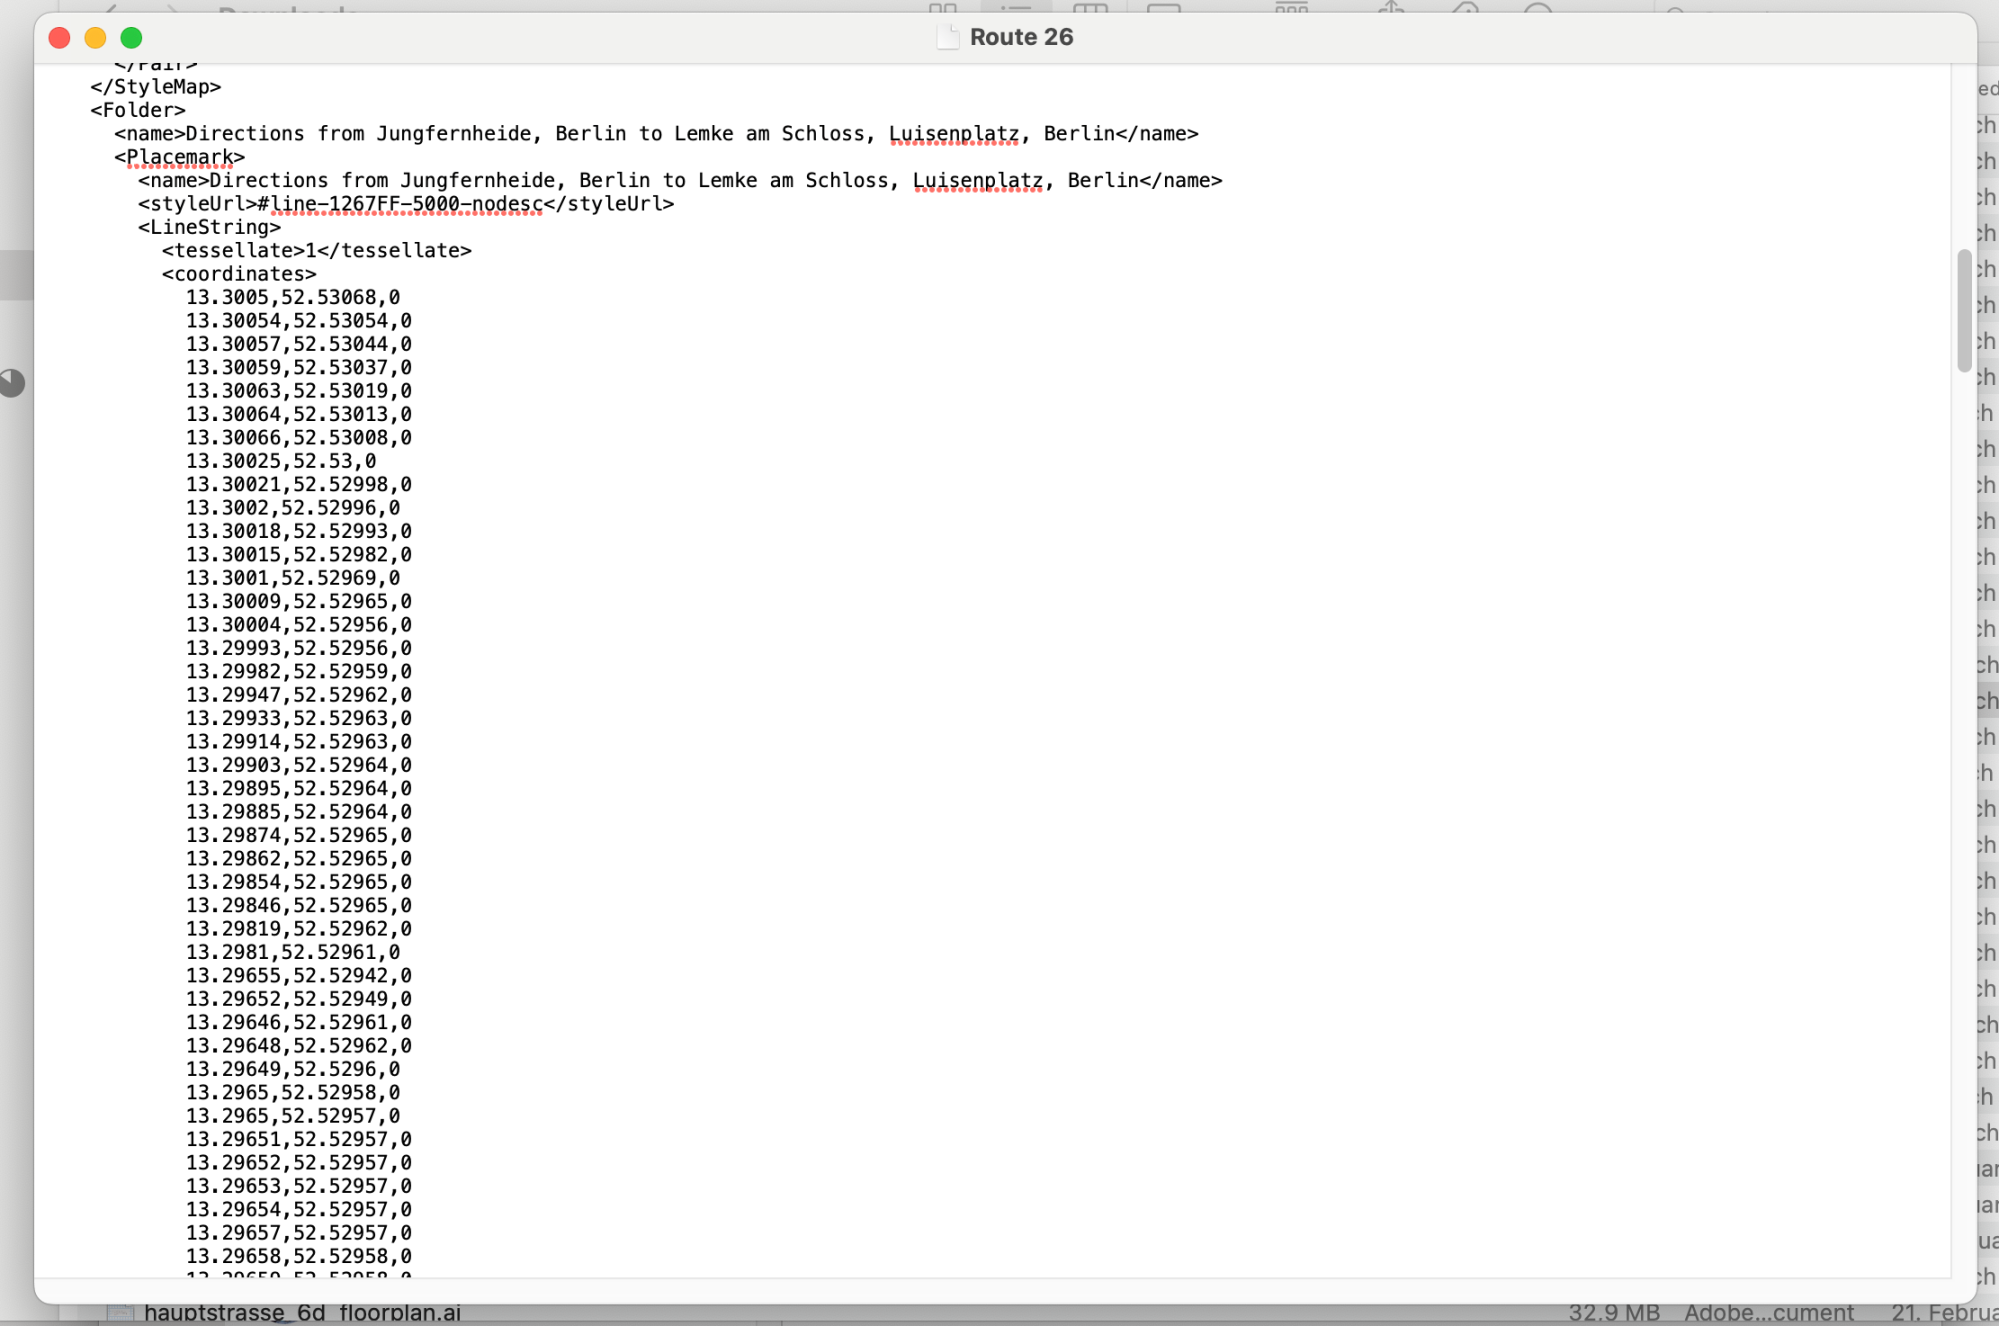Viewport: 1999px width, 1326px height.
Task: Click coordinate line 13.29933,52.52963,0
Action: coord(299,719)
